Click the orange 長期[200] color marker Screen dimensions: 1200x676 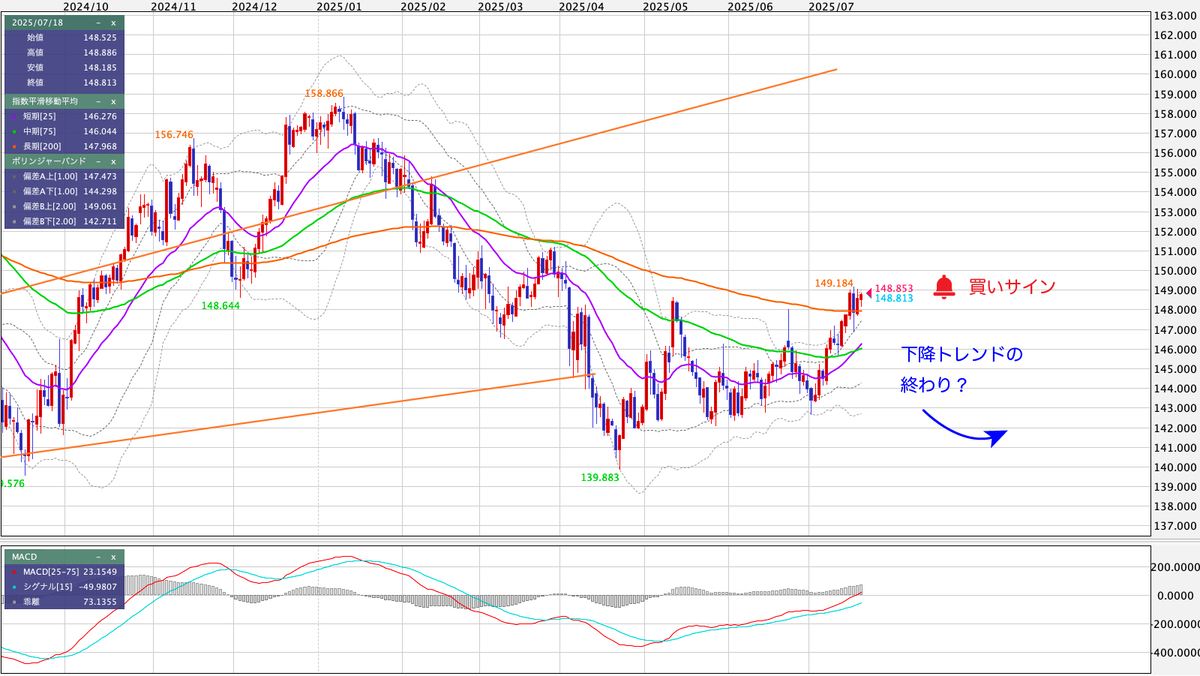pos(12,145)
